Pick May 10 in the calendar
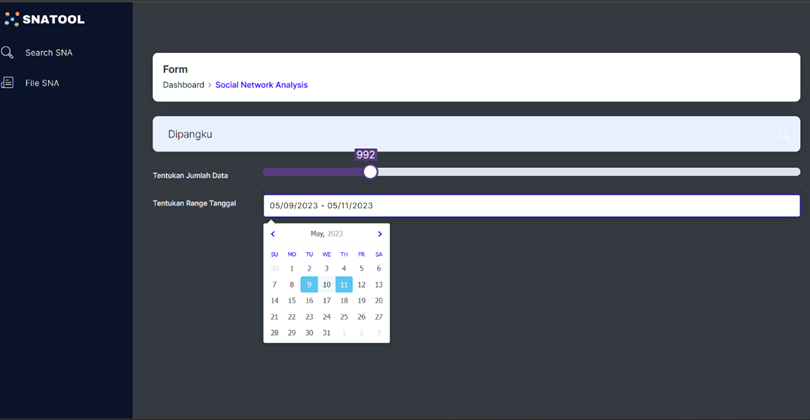810x420 pixels. pos(326,285)
